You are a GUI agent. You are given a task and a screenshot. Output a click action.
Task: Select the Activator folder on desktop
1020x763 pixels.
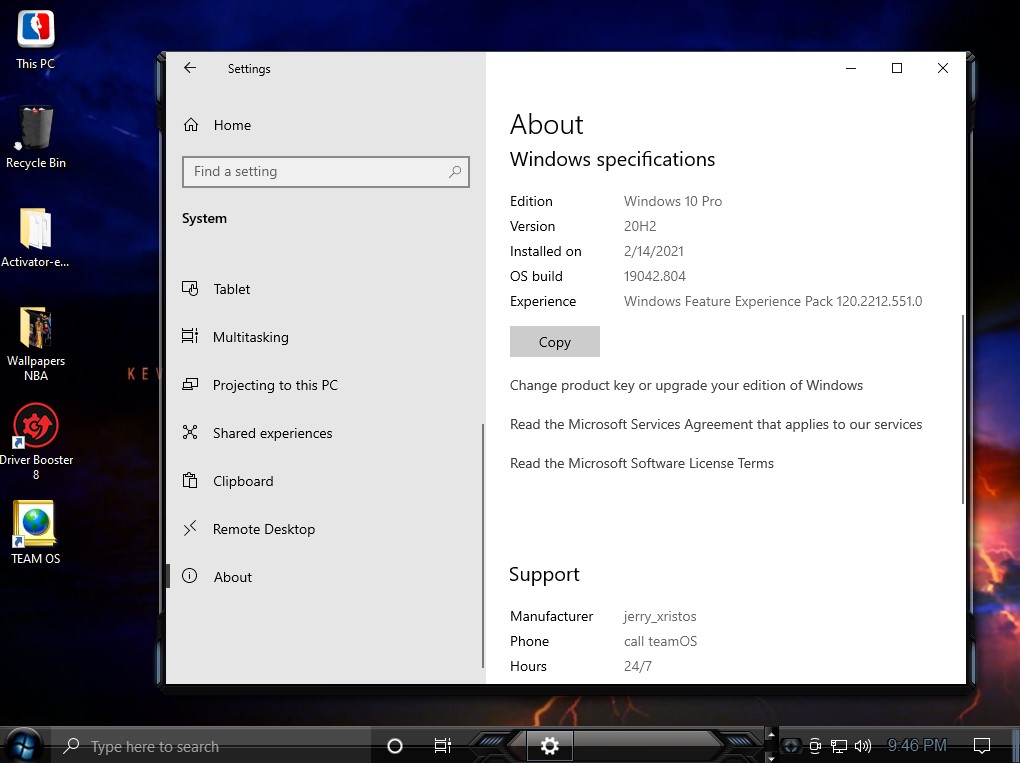tap(35, 238)
